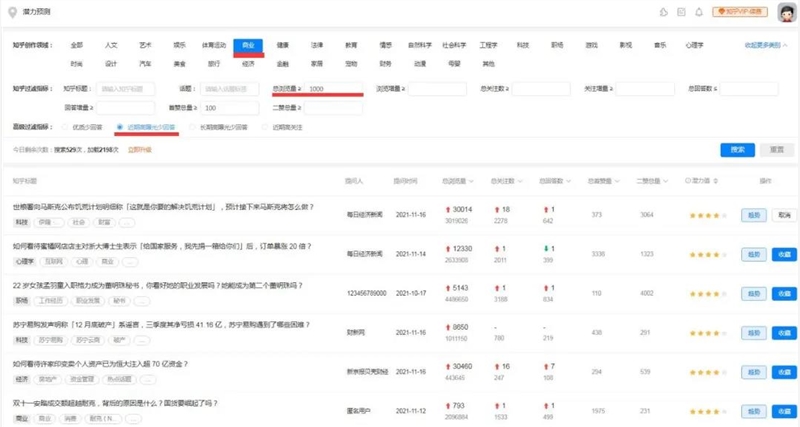The image size is (800, 427).
Task: Click the 总浏览量 minimum value input field
Action: (330, 89)
